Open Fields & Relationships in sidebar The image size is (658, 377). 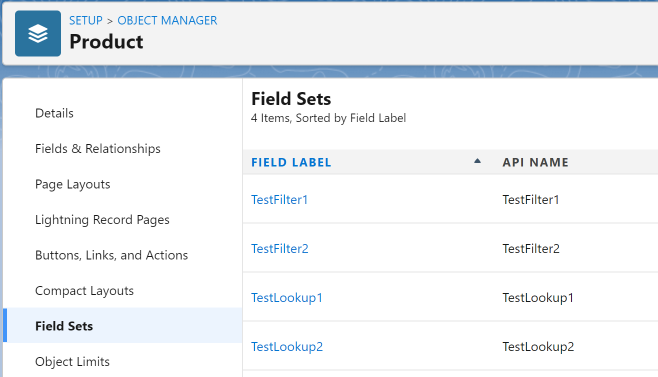(x=98, y=149)
